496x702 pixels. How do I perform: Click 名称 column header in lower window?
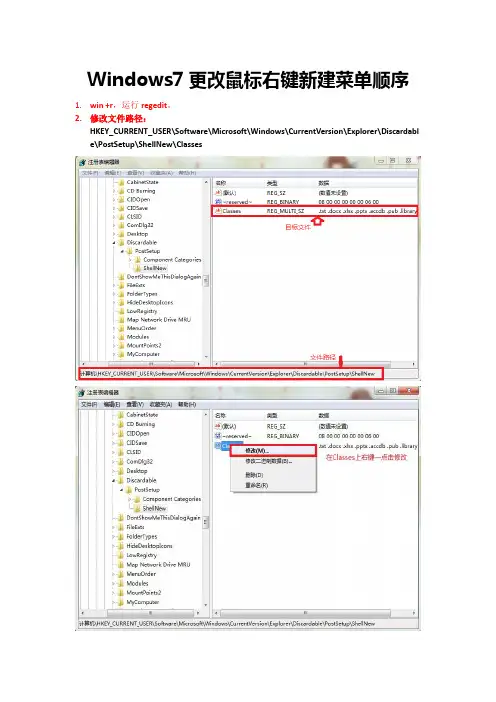[220, 415]
